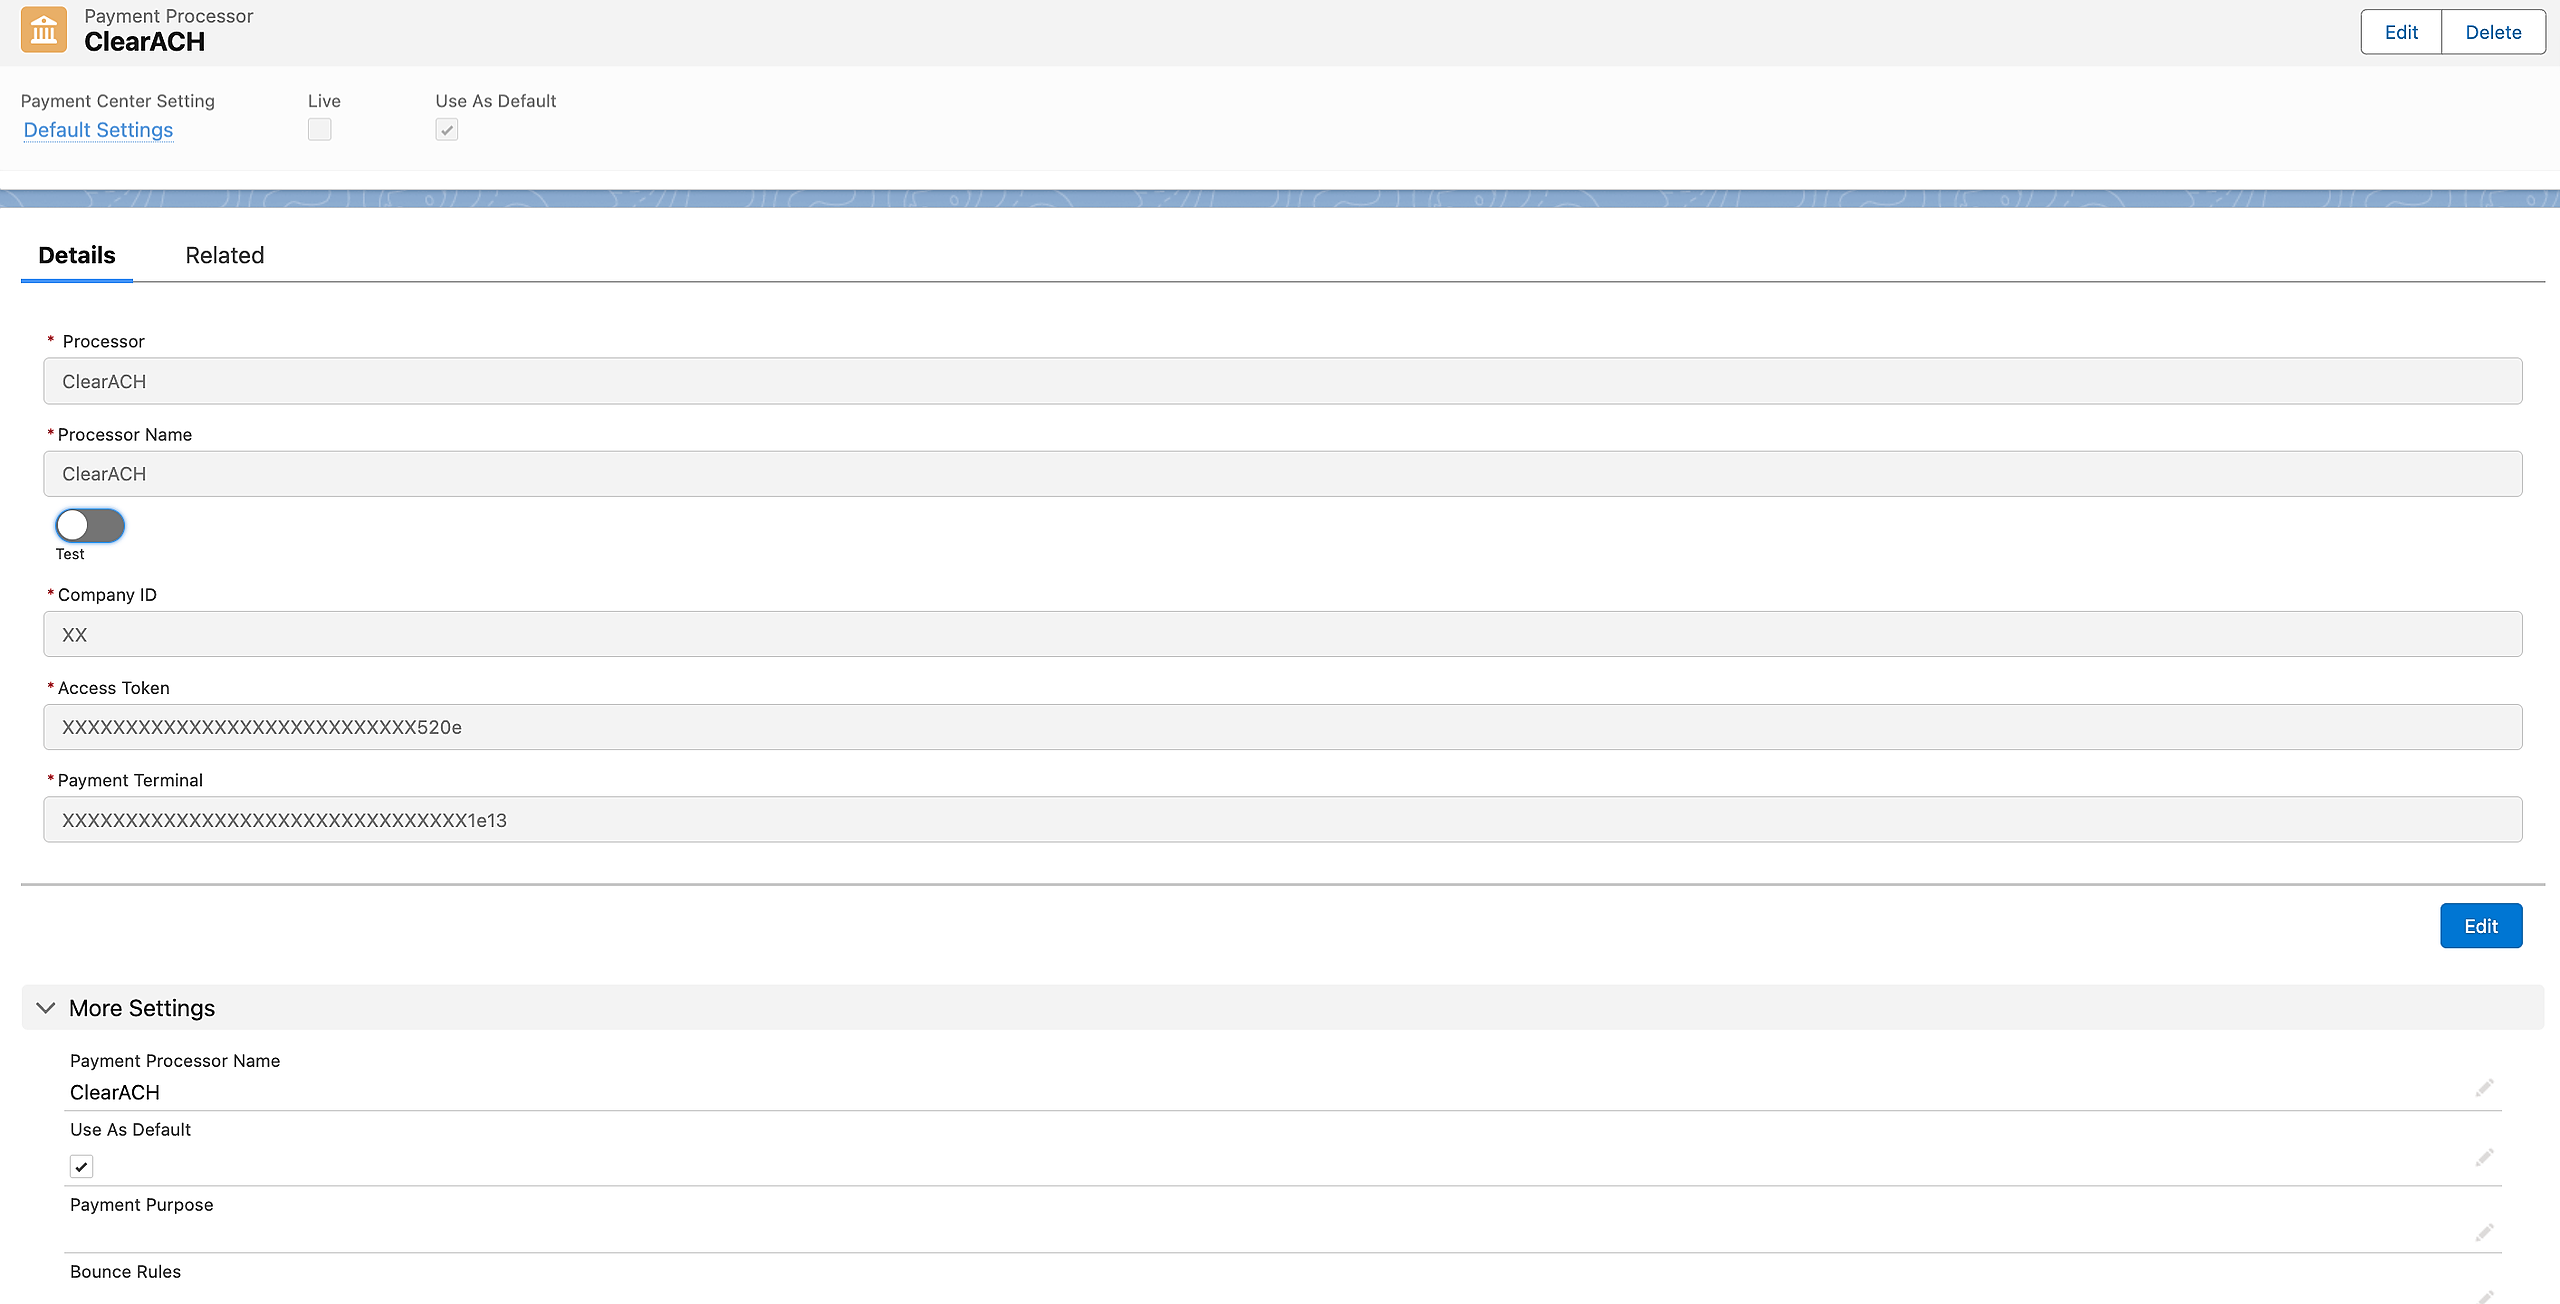Toggle Use As Default checkbox under More Settings
The image size is (2560, 1304).
82,1166
